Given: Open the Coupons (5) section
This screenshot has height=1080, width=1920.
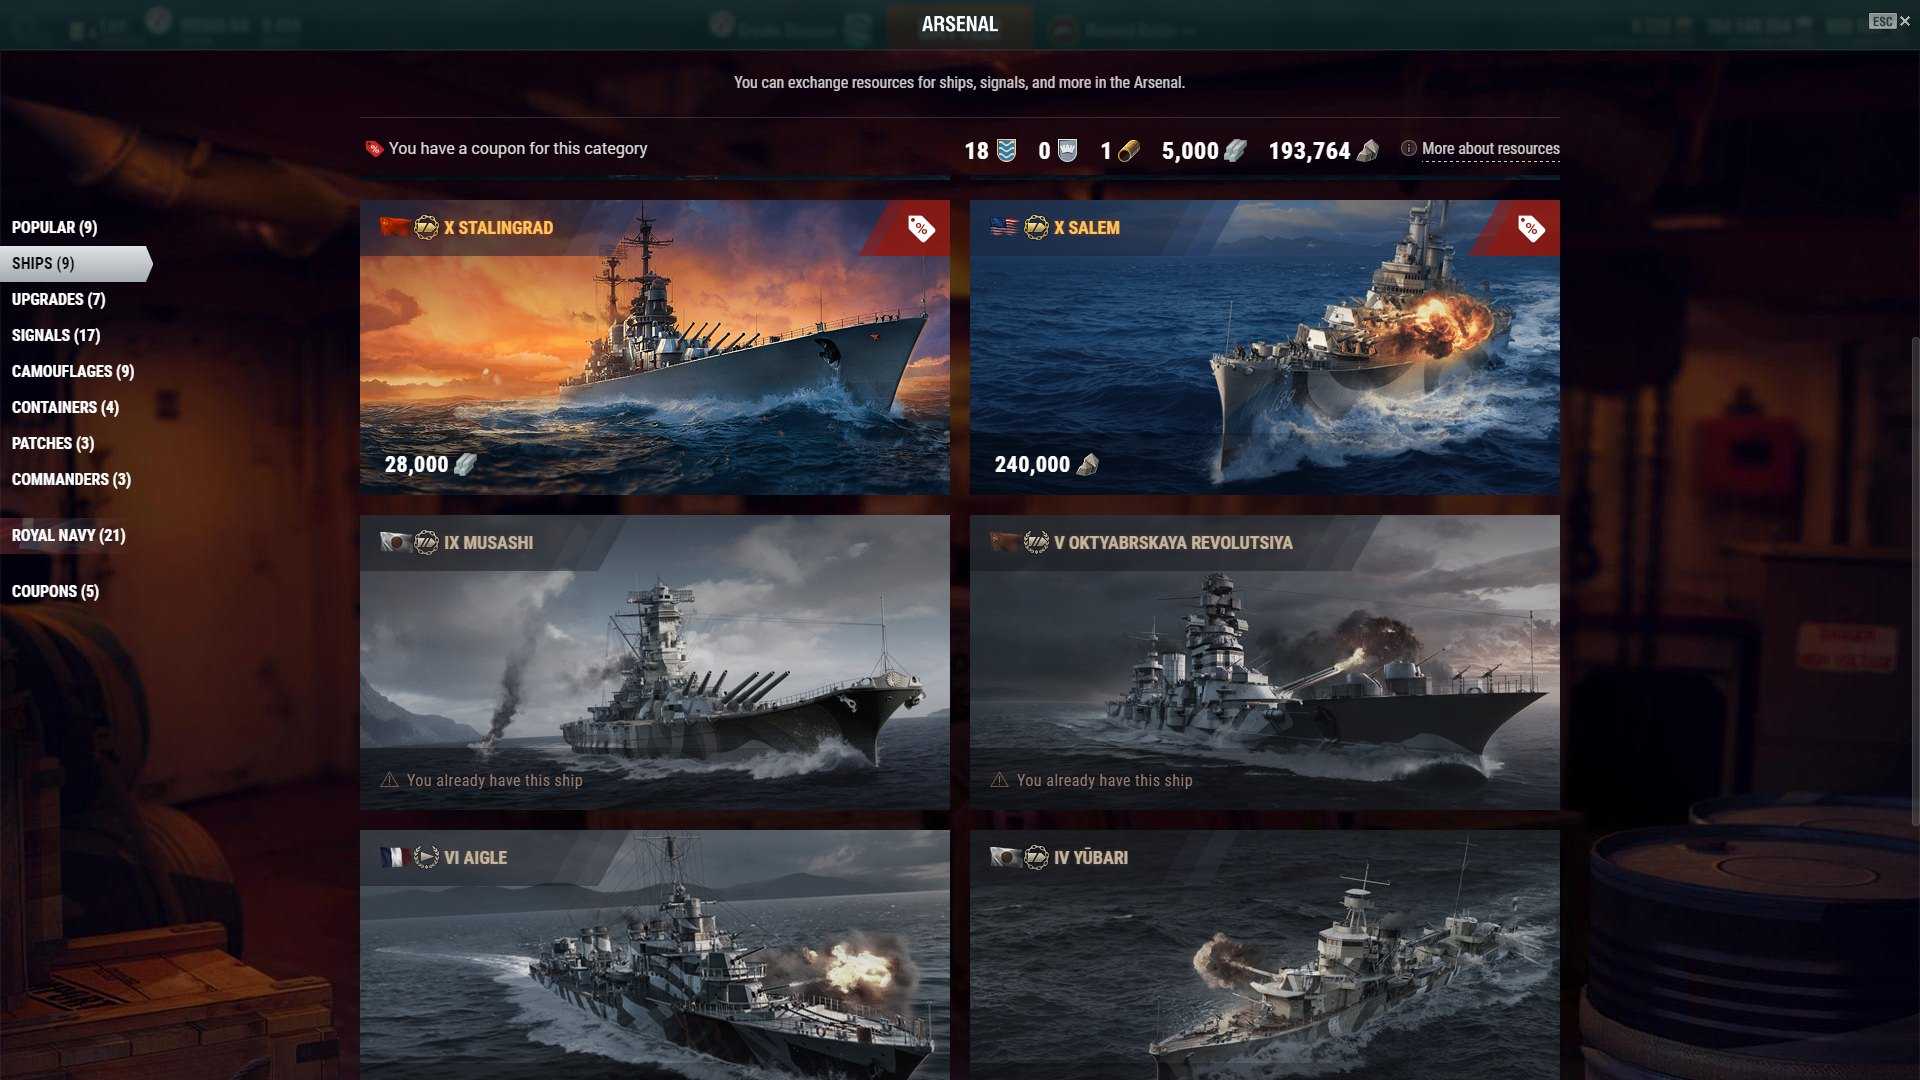Looking at the screenshot, I should click(x=56, y=591).
